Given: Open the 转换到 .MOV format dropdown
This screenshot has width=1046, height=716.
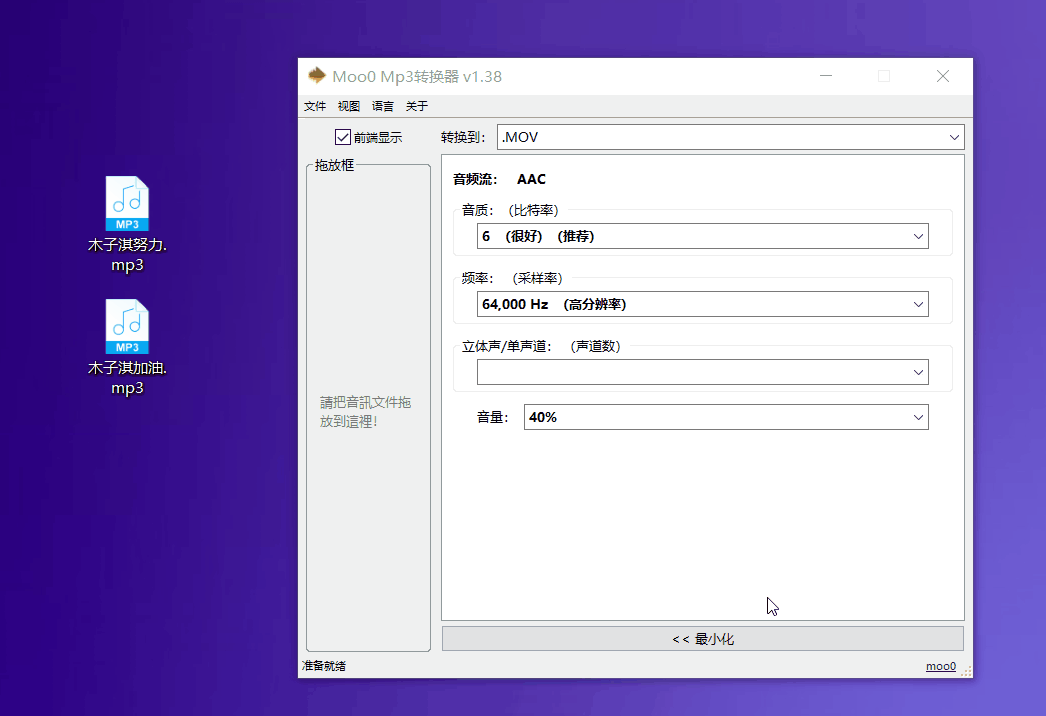Looking at the screenshot, I should pos(730,137).
